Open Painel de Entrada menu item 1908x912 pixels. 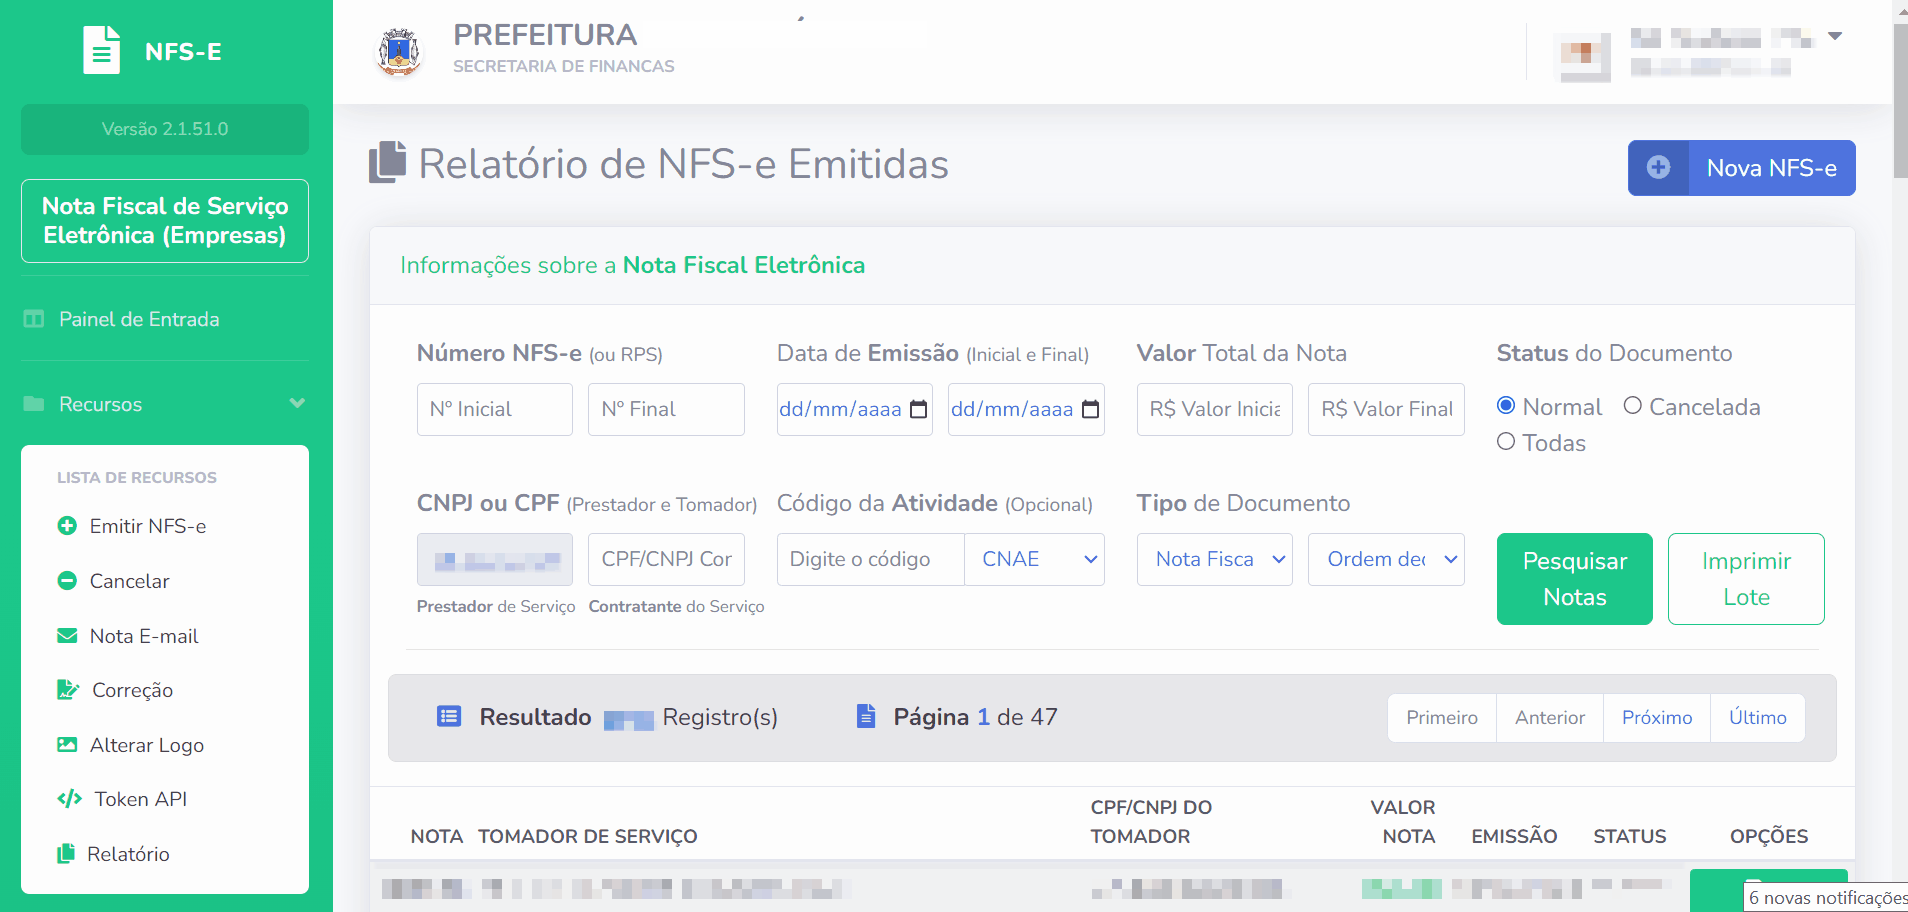[x=139, y=319]
